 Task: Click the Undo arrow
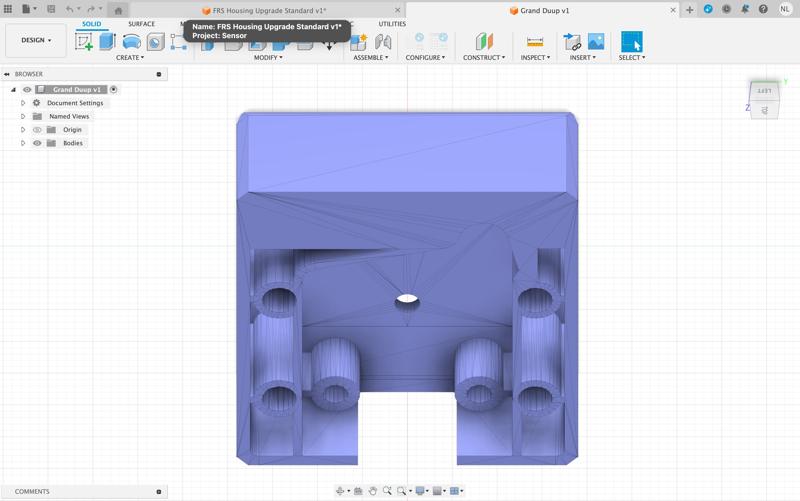(x=69, y=9)
